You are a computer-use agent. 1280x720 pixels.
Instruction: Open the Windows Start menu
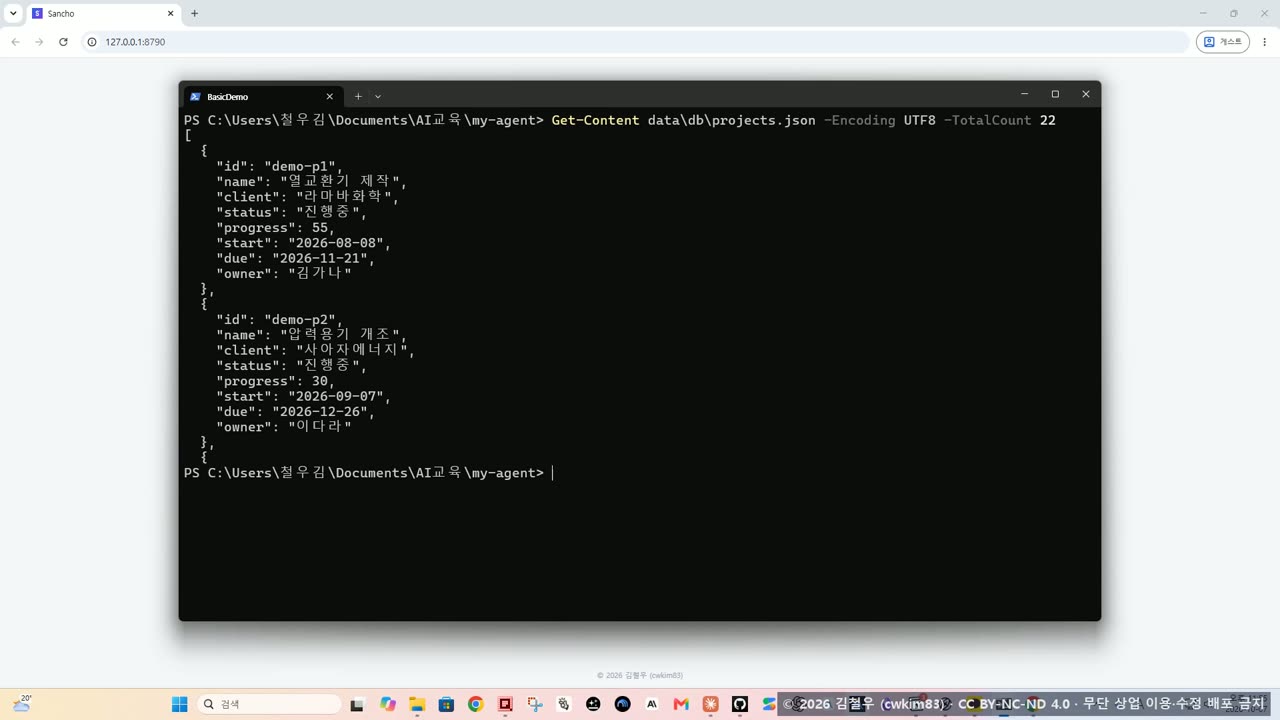click(x=180, y=704)
